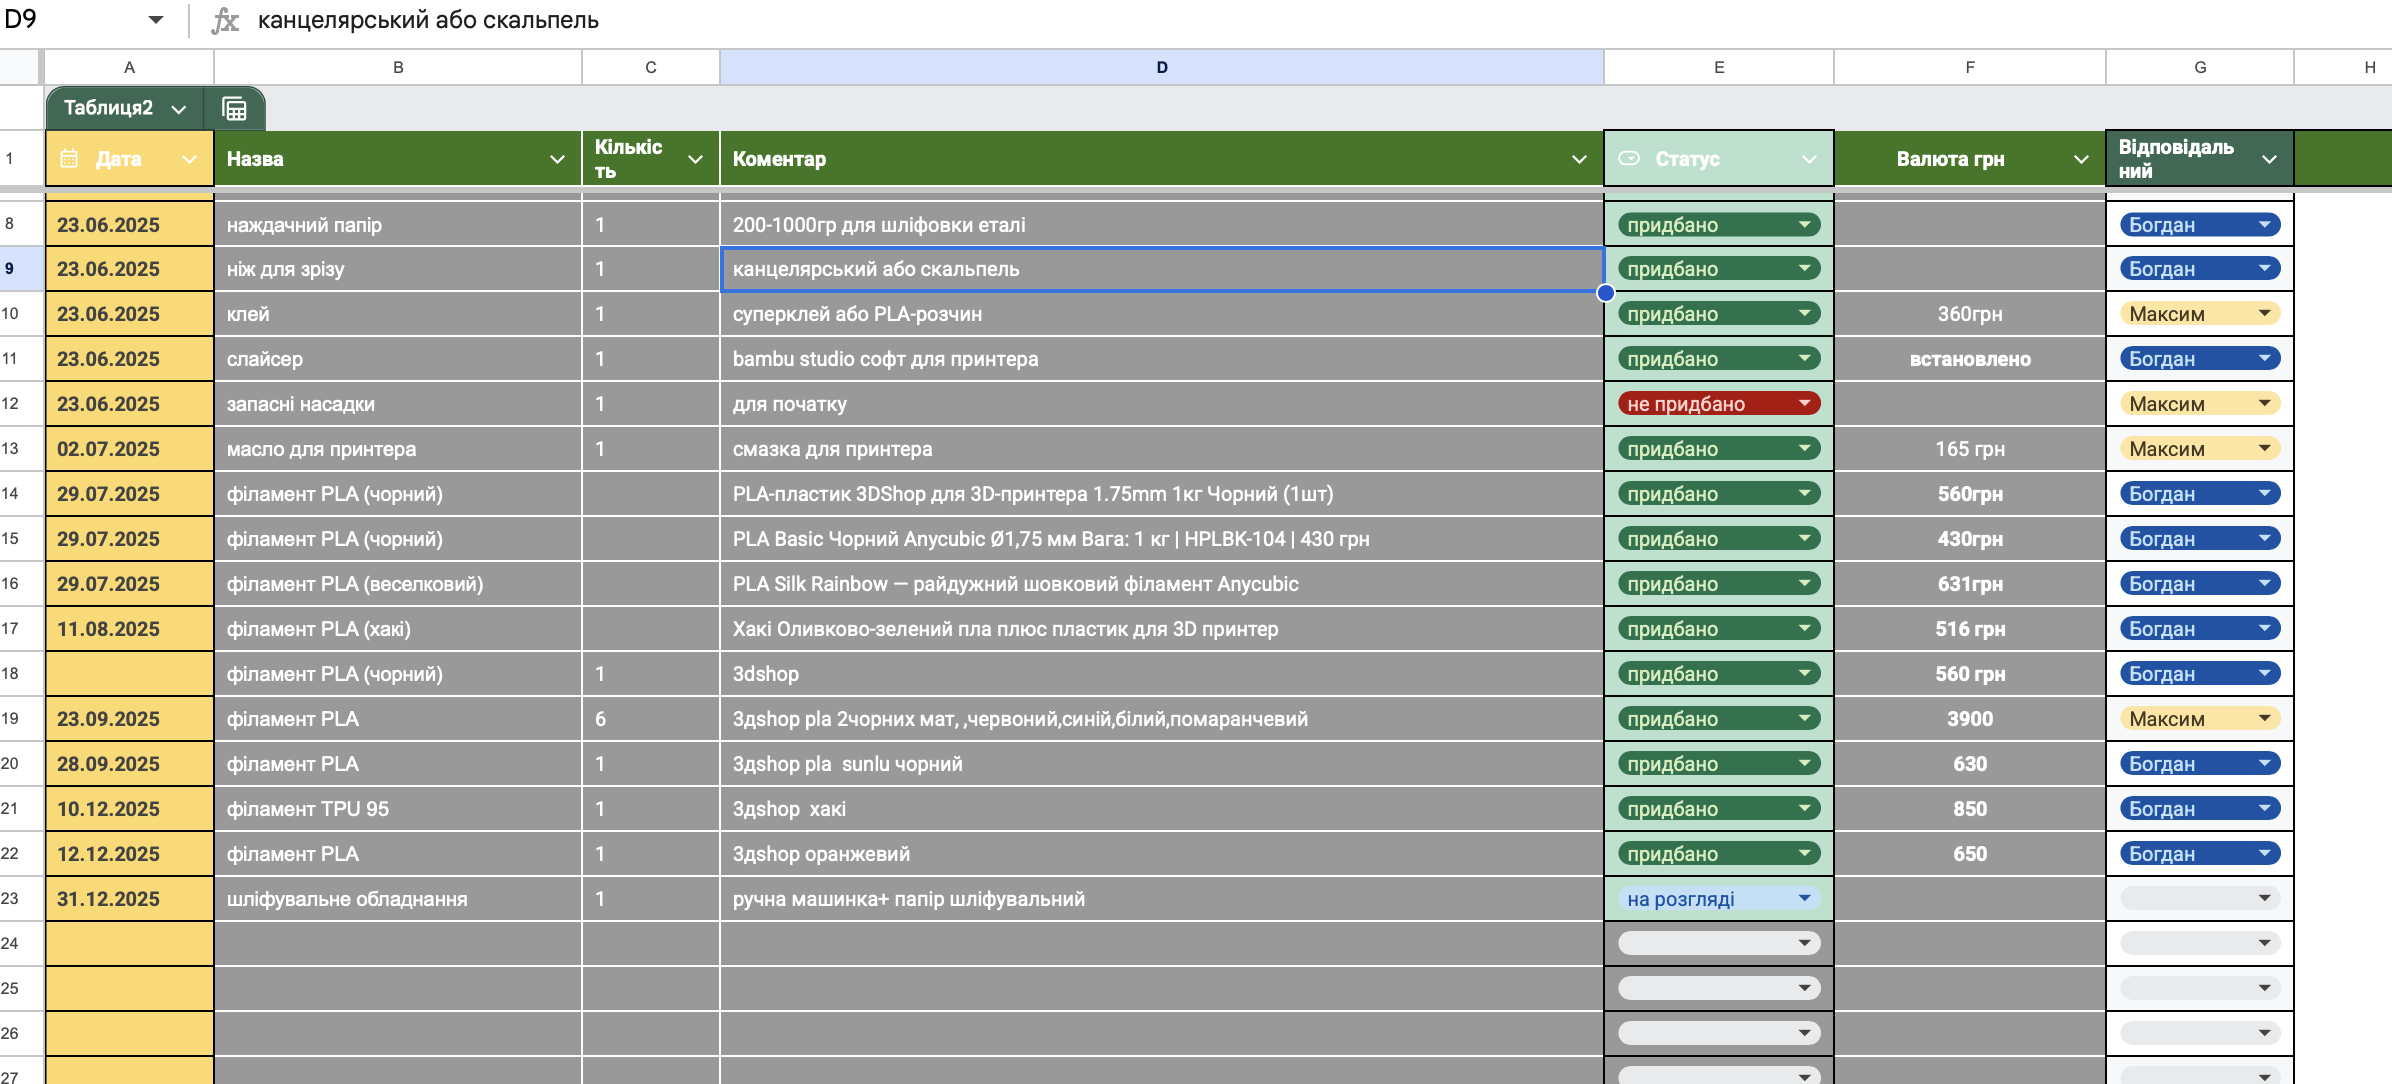Select the price cell '3900'
The image size is (2392, 1084).
pyautogui.click(x=1970, y=719)
